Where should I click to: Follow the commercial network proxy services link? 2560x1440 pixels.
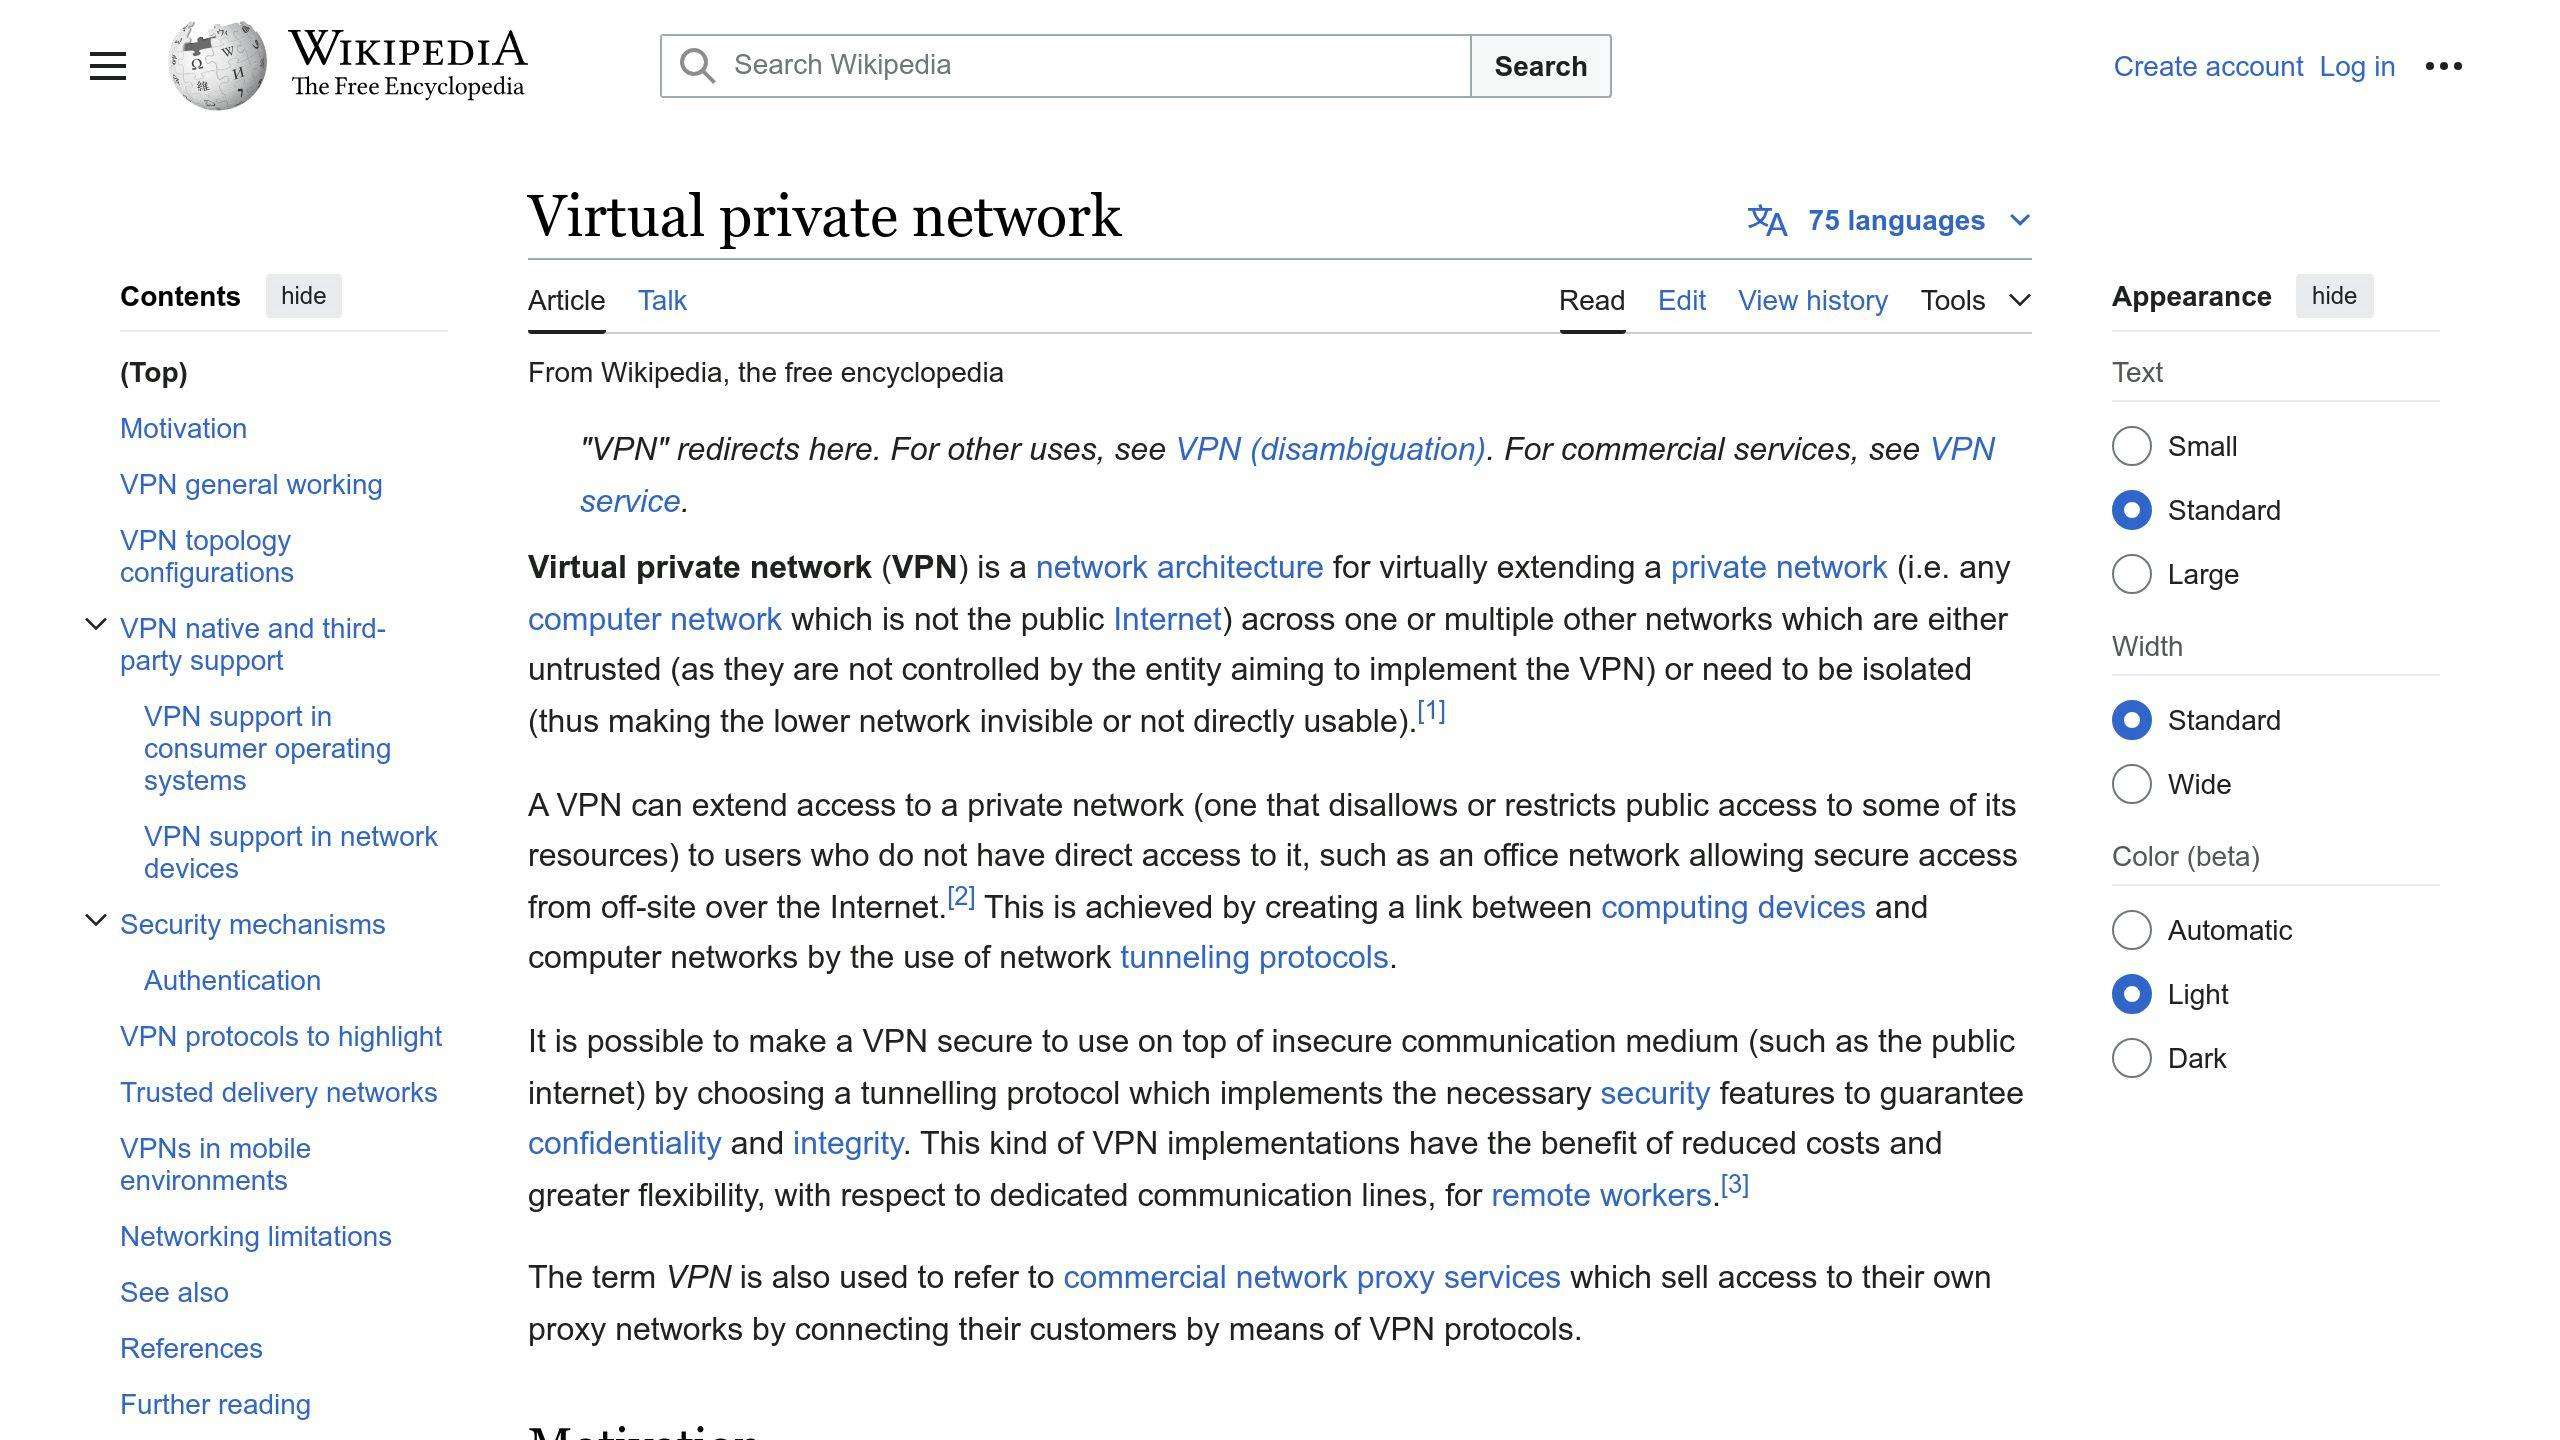coord(1311,1277)
